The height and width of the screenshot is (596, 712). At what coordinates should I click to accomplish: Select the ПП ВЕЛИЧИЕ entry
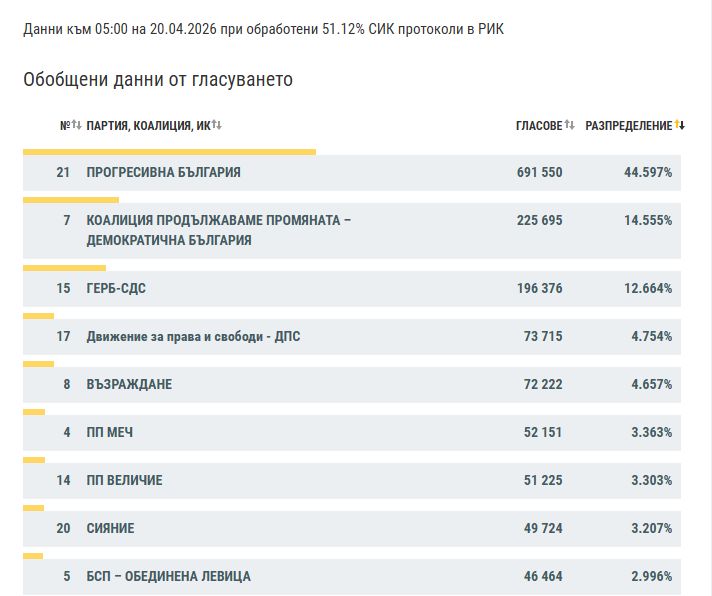coord(124,481)
